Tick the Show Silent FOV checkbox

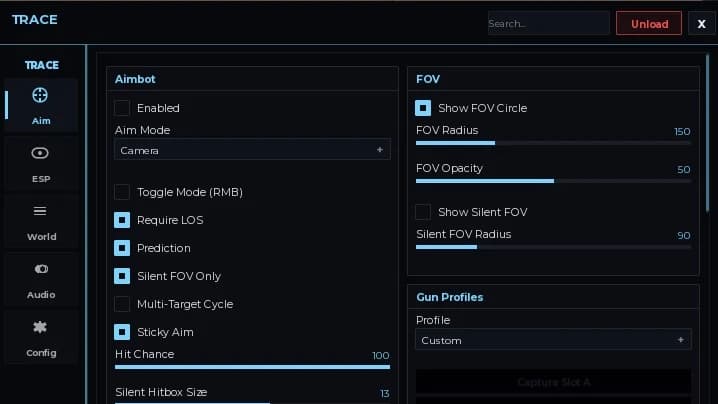click(423, 212)
